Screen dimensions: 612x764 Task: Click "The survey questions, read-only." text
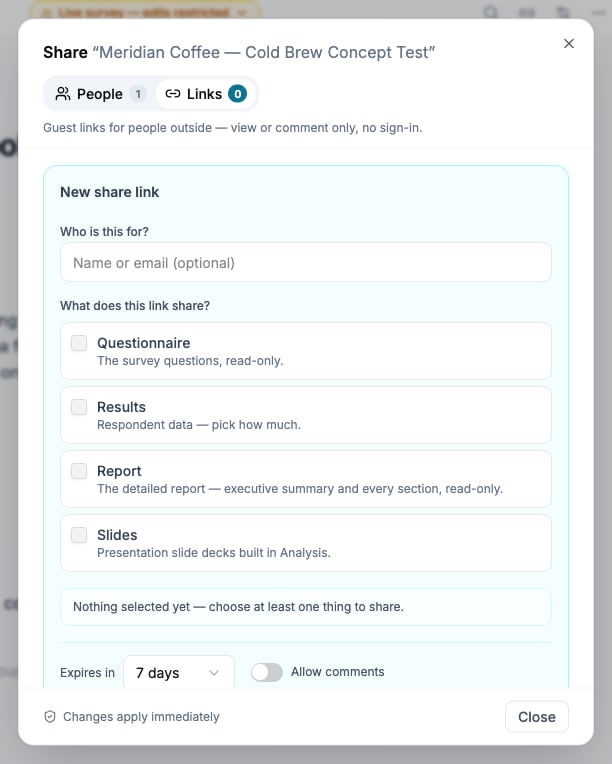click(190, 361)
